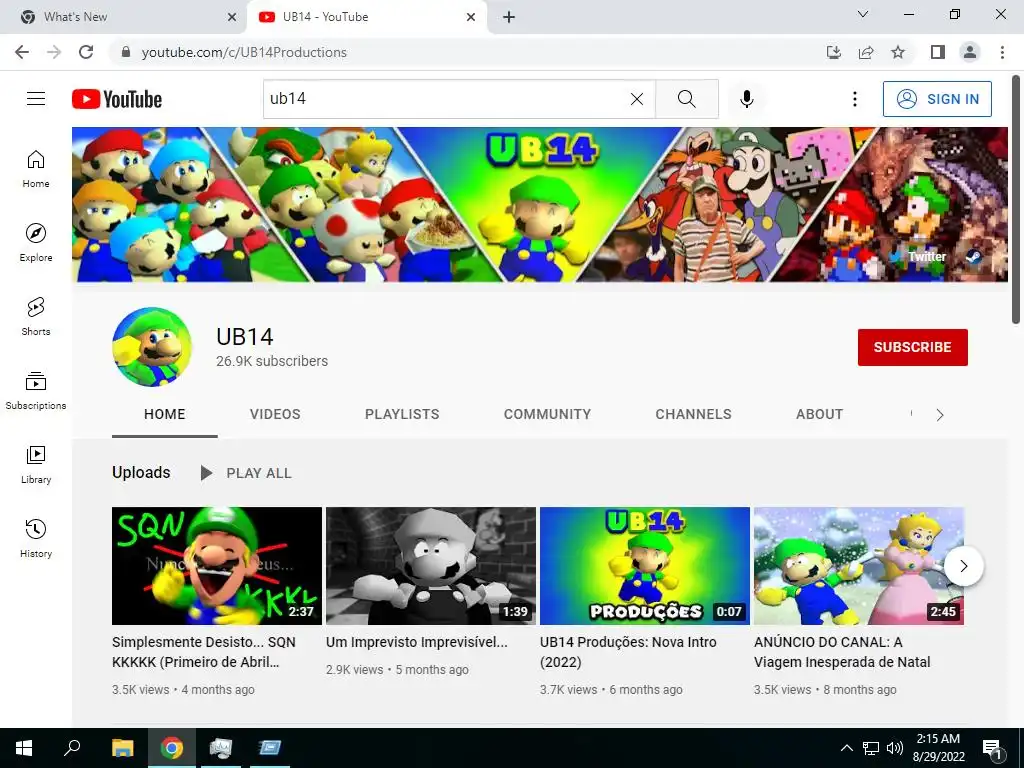Click the share page icon in address bar
1024x768 pixels.
(x=866, y=52)
